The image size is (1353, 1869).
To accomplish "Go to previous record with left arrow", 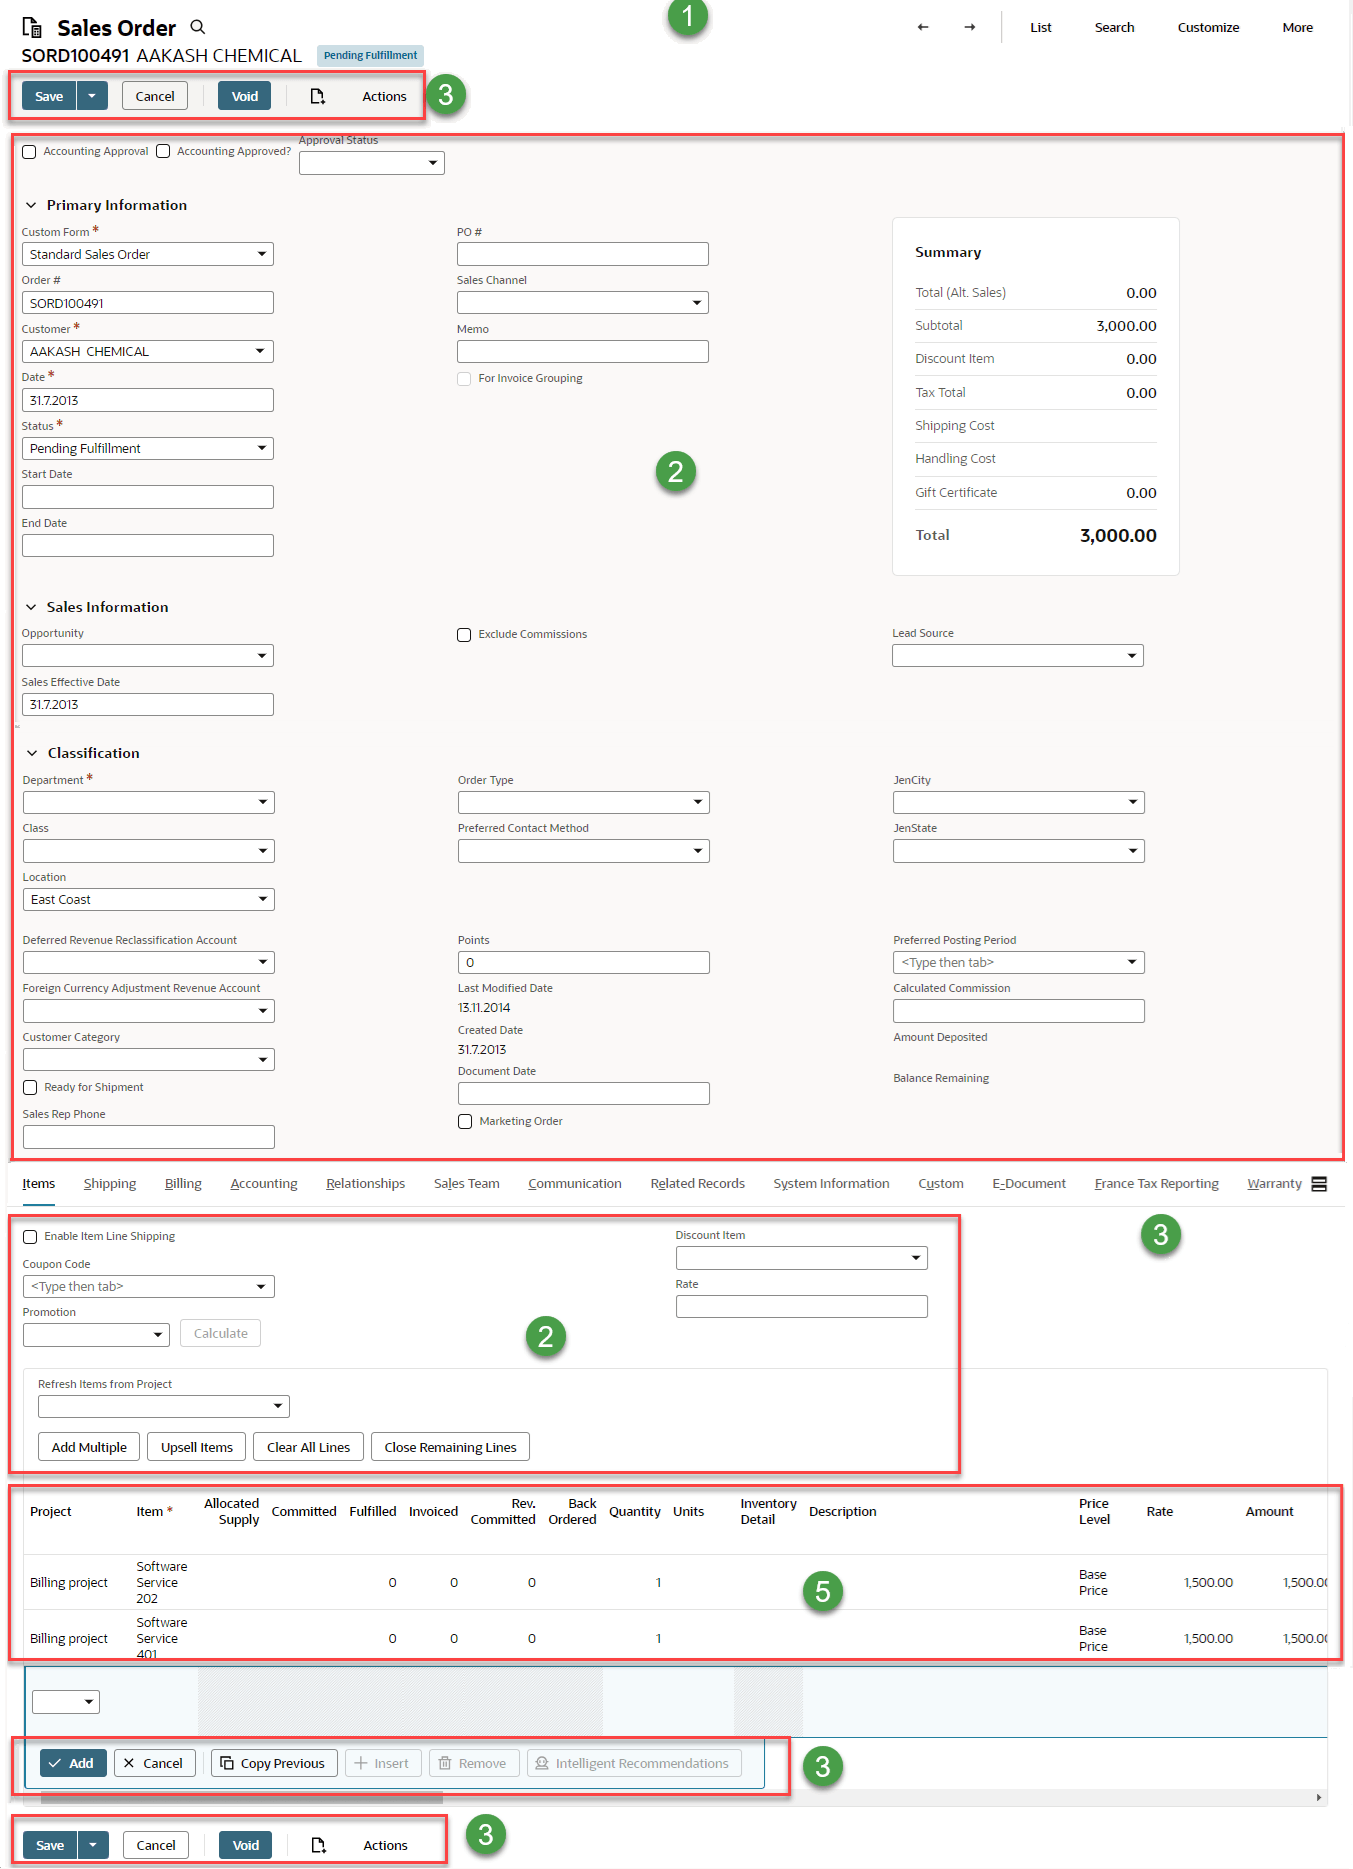I will point(923,27).
